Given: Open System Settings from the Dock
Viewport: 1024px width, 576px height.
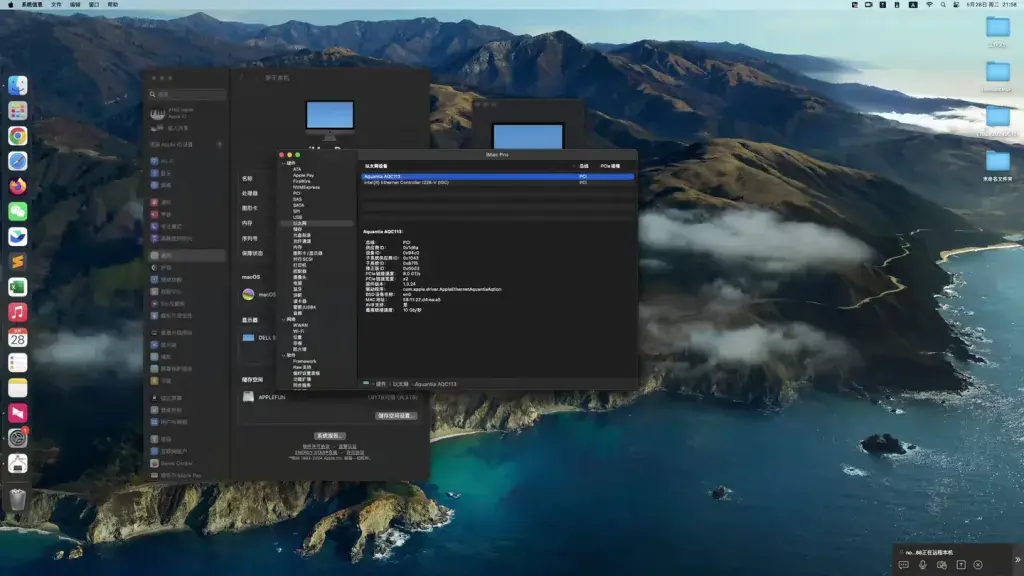Looking at the screenshot, I should pyautogui.click(x=18, y=438).
